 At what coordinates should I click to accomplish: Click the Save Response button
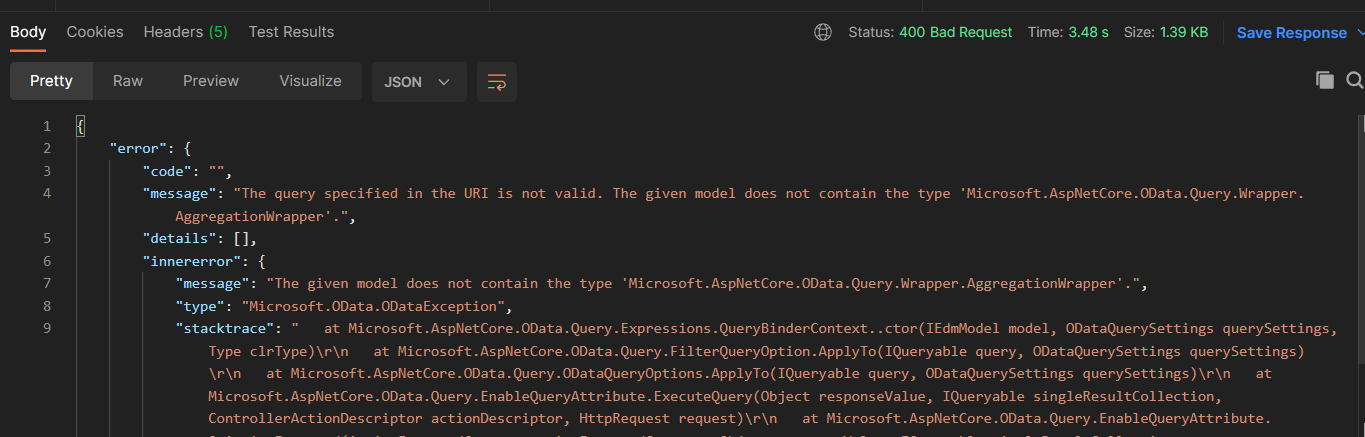click(x=1292, y=33)
